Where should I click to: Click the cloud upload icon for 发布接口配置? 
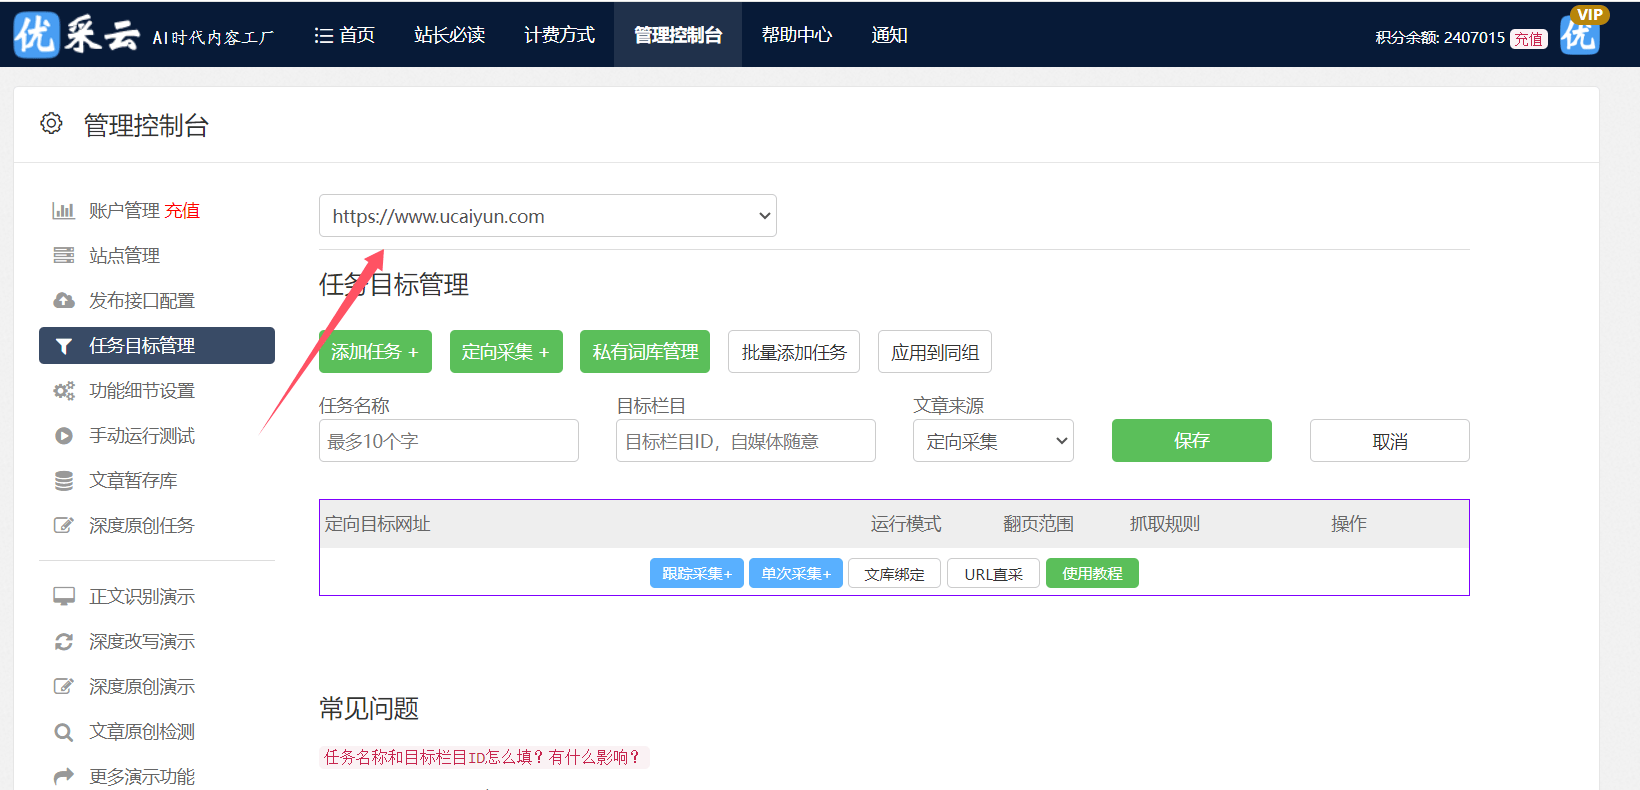[x=63, y=301]
